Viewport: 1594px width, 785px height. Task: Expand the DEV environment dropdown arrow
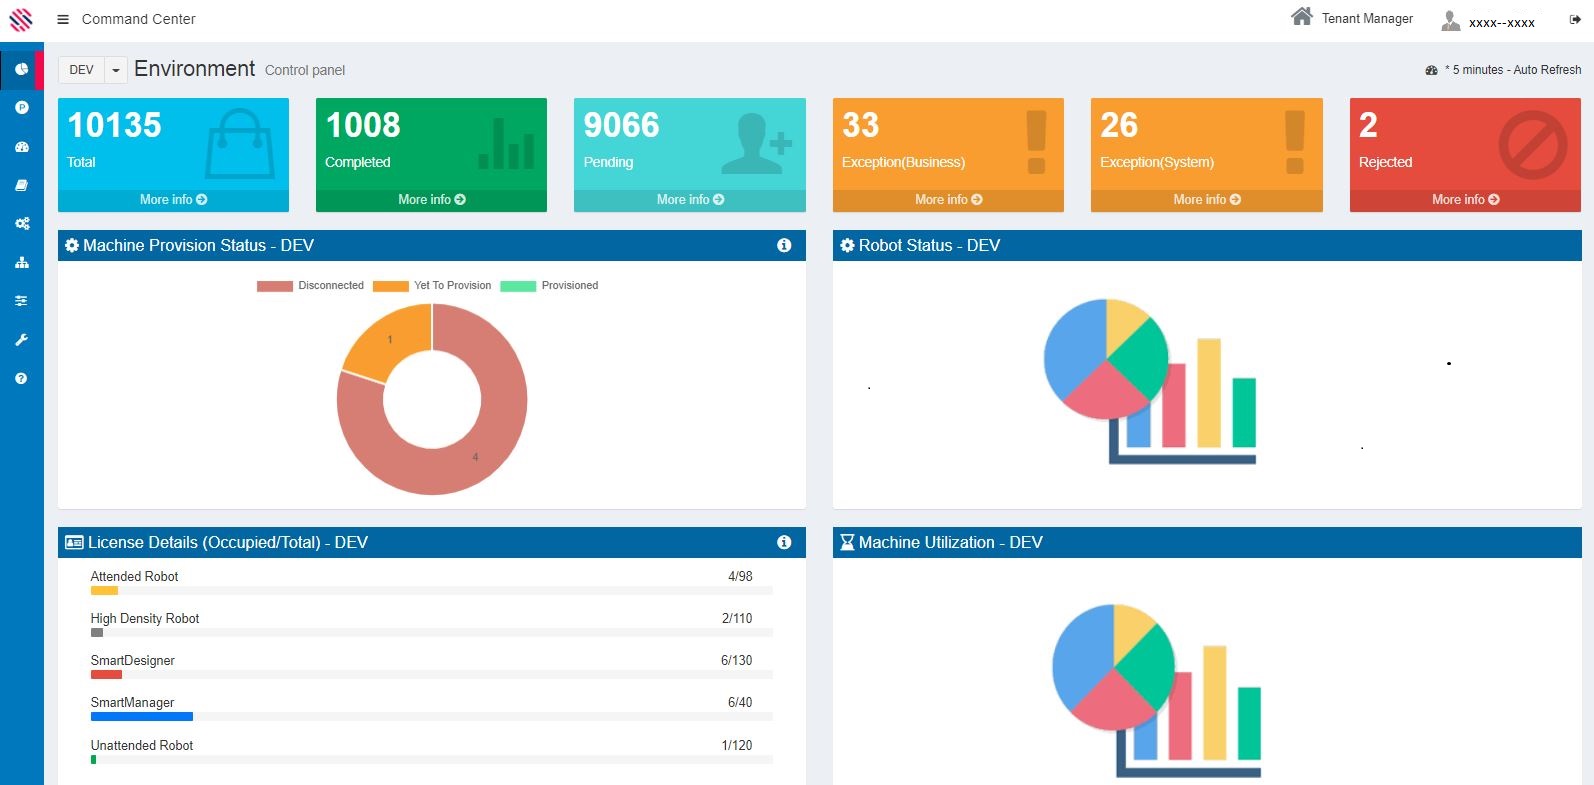116,70
